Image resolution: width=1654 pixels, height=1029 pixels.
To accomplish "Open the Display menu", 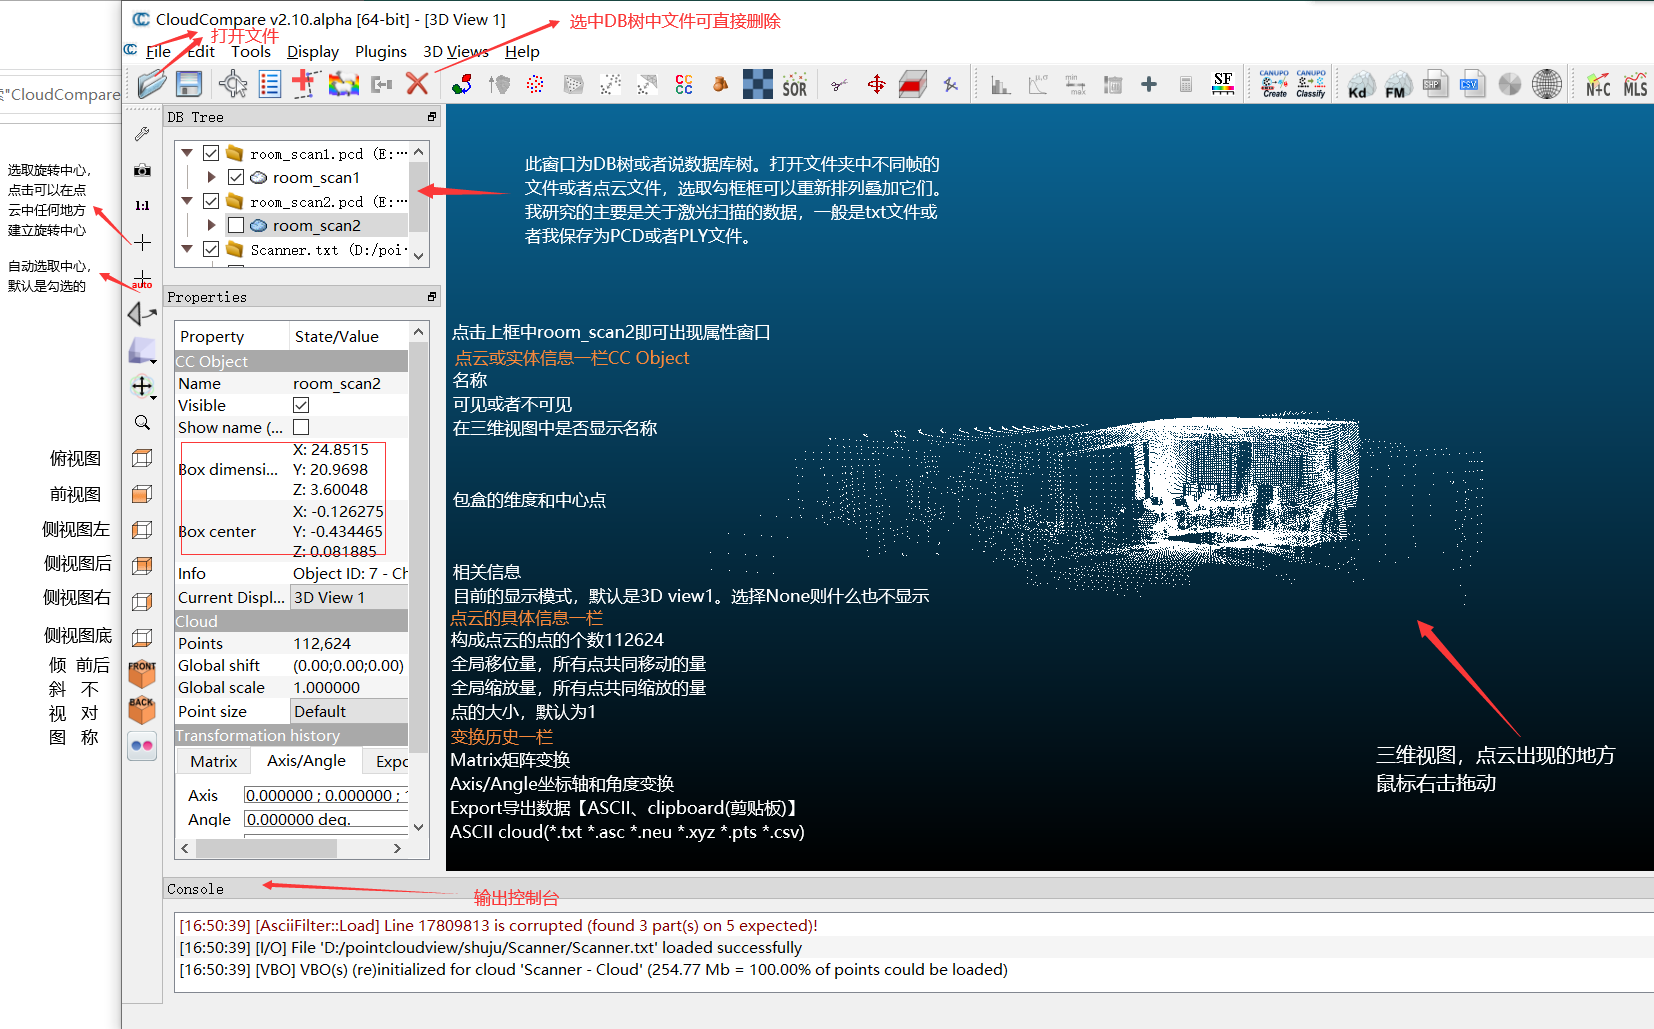I will [312, 51].
